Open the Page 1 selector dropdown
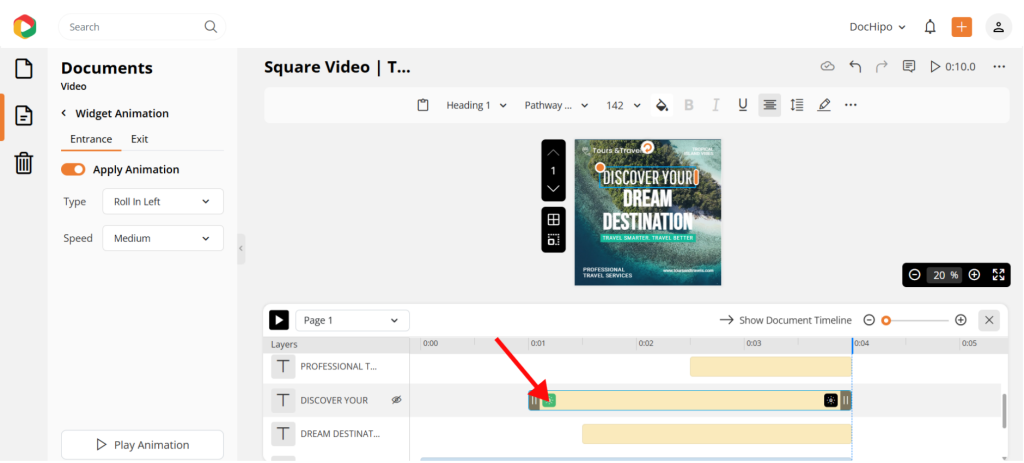The image size is (1024, 463). click(x=352, y=320)
